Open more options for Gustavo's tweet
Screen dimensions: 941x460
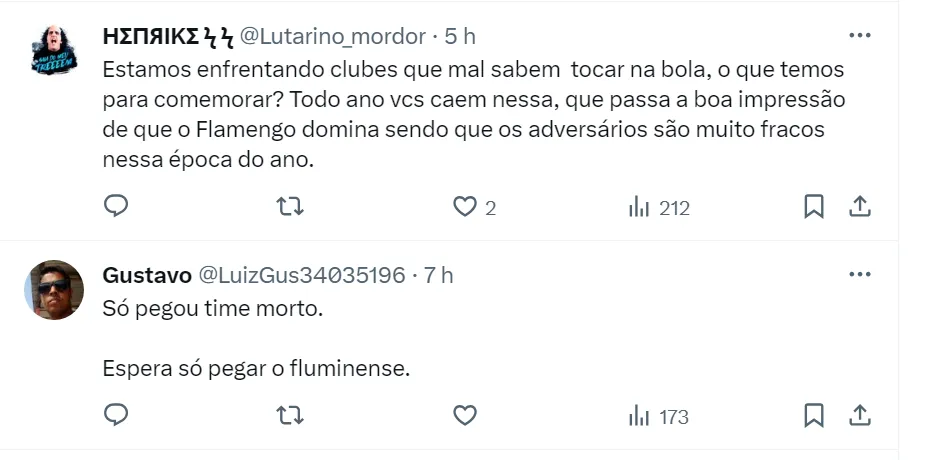(x=859, y=274)
